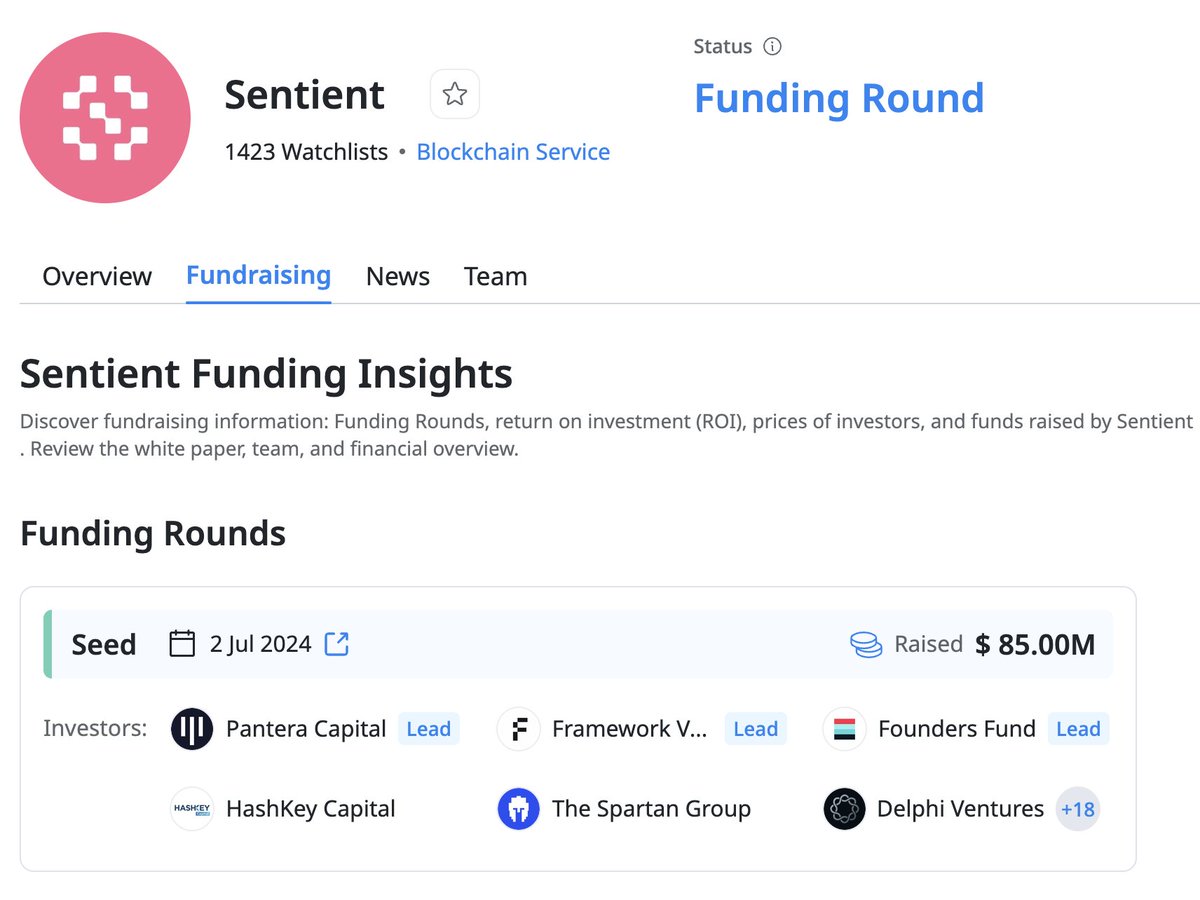The width and height of the screenshot is (1200, 900).
Task: Switch to the Overview tab
Action: point(97,276)
